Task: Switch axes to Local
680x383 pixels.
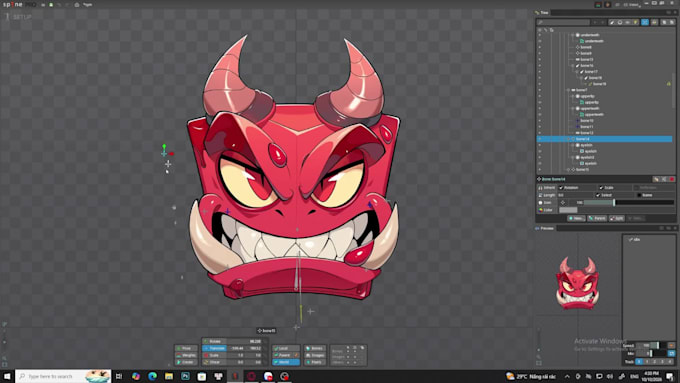Action: 286,348
